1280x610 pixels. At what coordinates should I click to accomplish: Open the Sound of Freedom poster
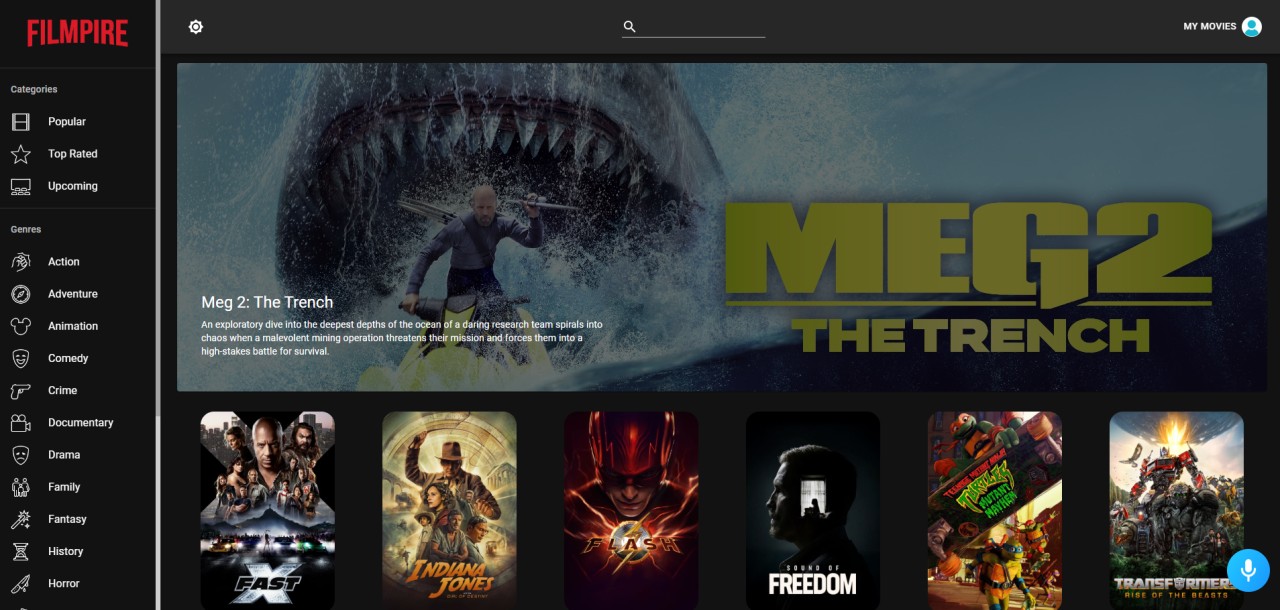point(813,510)
